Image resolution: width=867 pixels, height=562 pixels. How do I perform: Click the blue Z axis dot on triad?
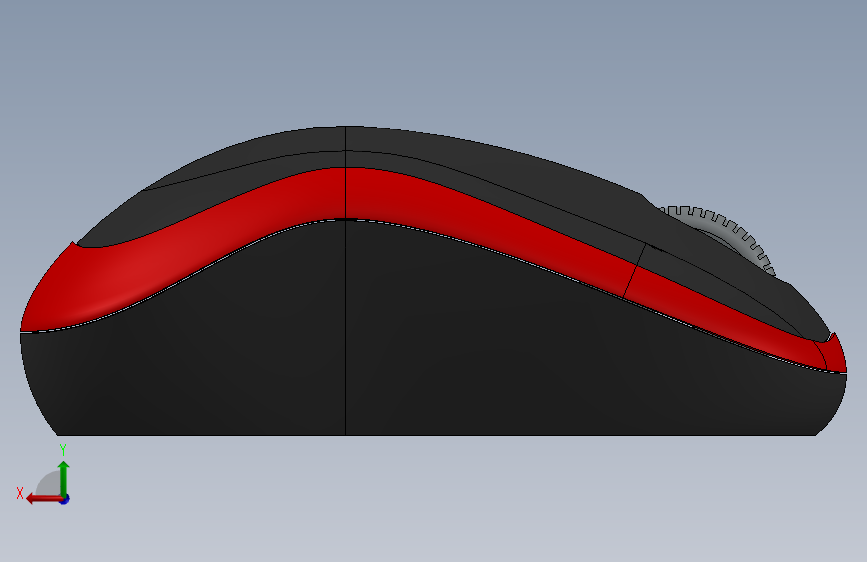point(65,500)
